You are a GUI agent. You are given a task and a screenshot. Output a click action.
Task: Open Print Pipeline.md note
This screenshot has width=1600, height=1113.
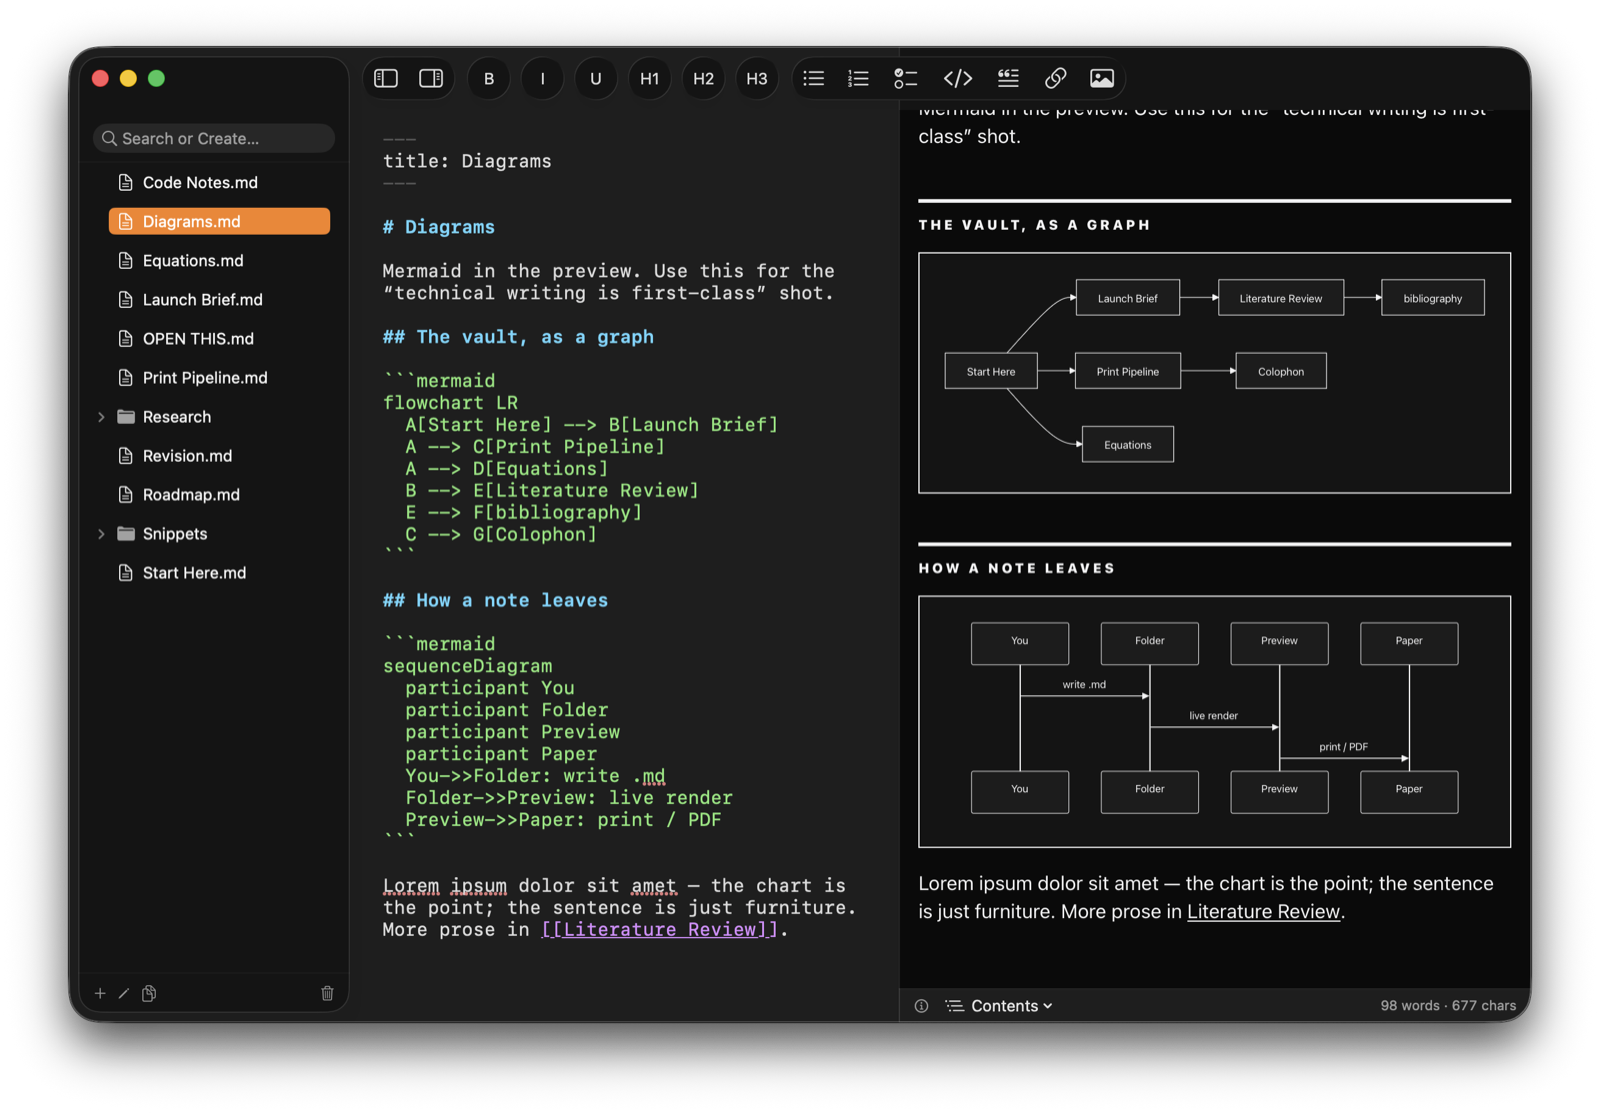[x=219, y=377]
